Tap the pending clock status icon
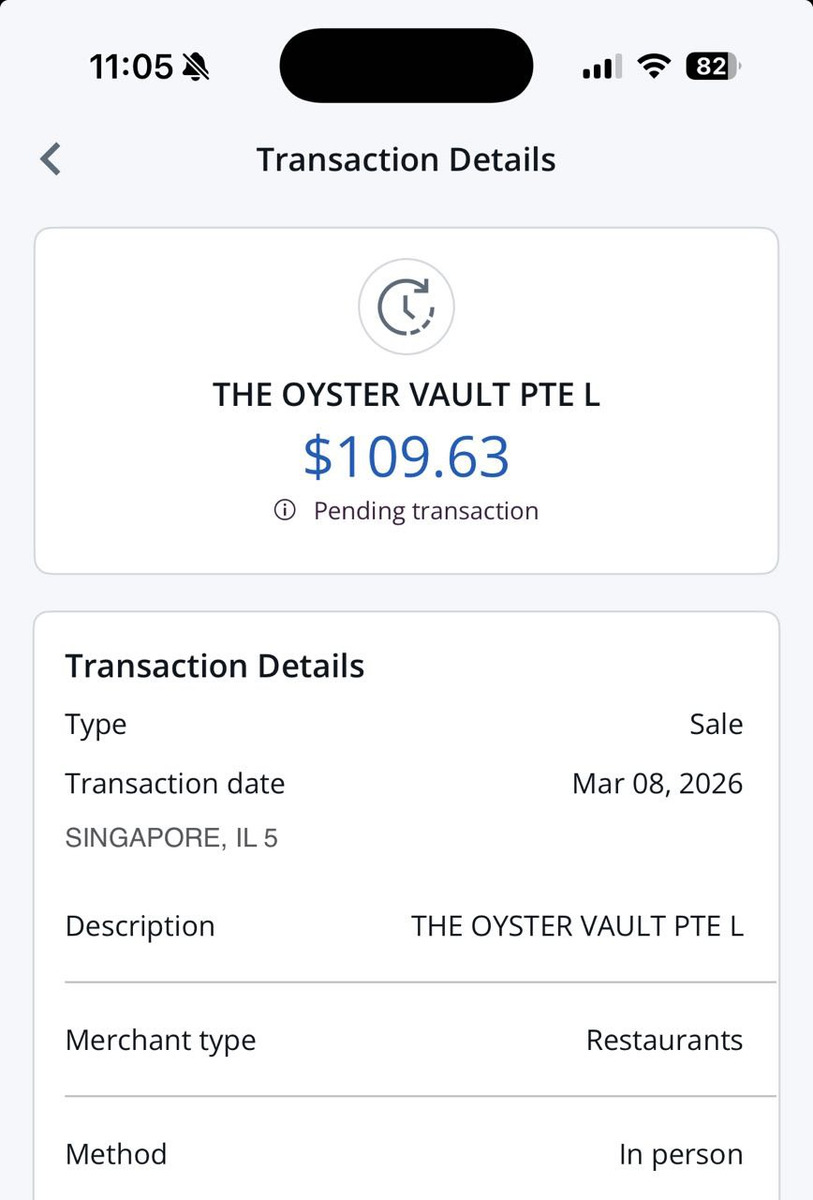813x1200 pixels. pos(406,306)
